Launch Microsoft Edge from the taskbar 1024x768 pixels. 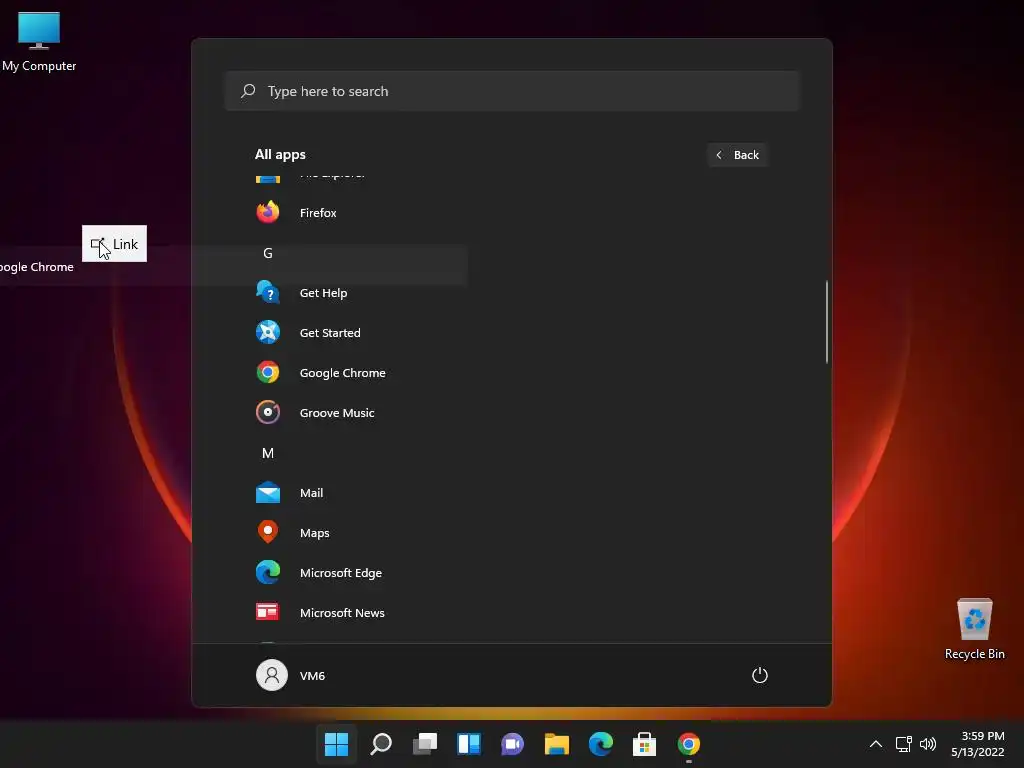[601, 744]
